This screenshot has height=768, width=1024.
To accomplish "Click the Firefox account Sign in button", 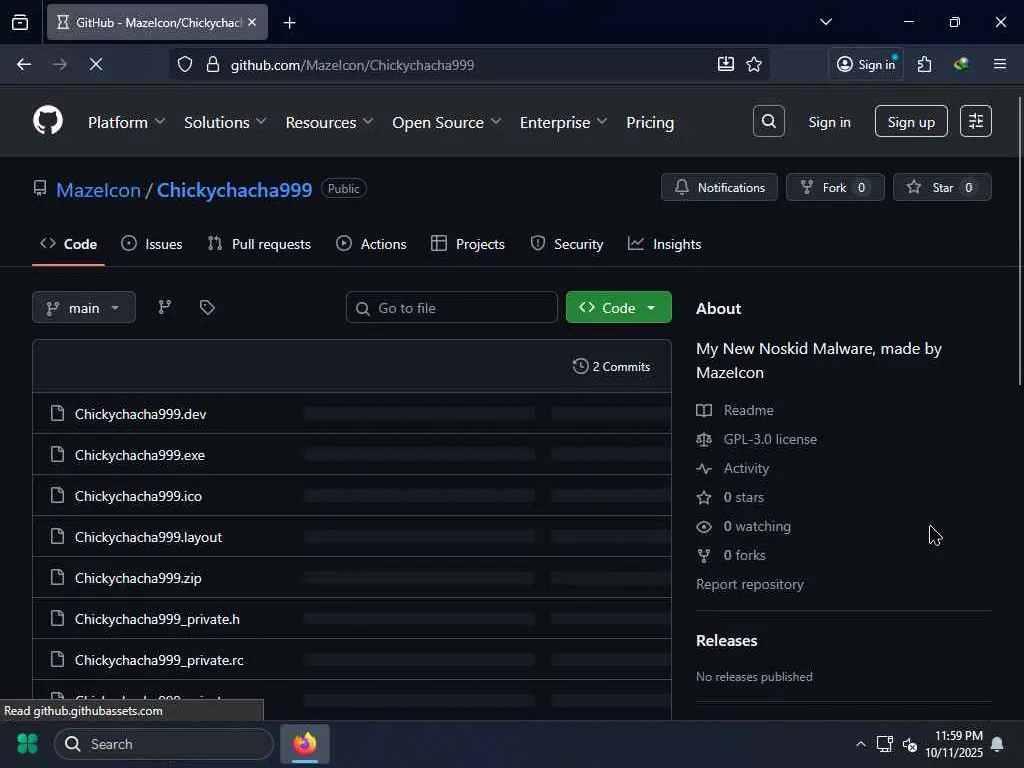I will [x=866, y=65].
